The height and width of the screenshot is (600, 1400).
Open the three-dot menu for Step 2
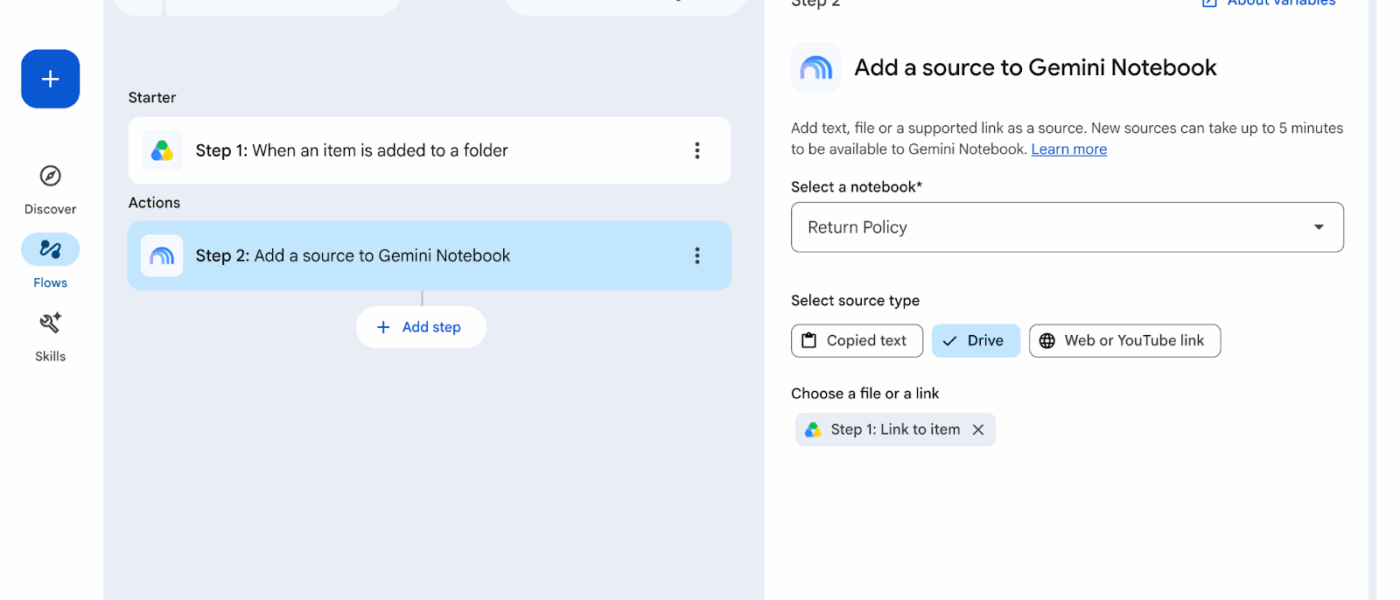(x=697, y=256)
